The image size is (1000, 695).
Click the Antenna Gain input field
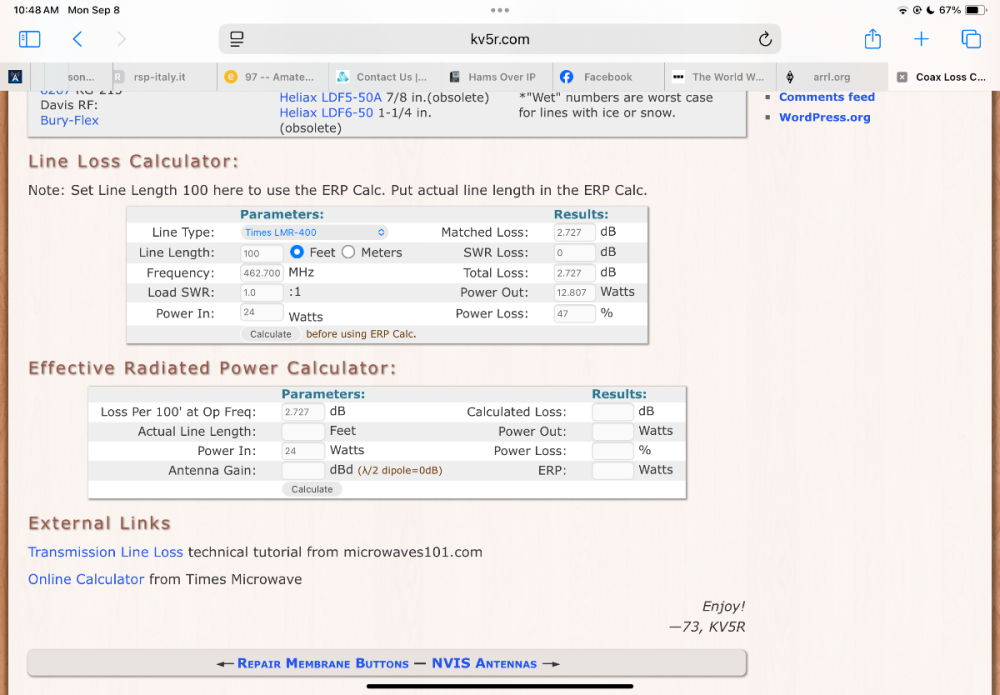[x=302, y=470]
